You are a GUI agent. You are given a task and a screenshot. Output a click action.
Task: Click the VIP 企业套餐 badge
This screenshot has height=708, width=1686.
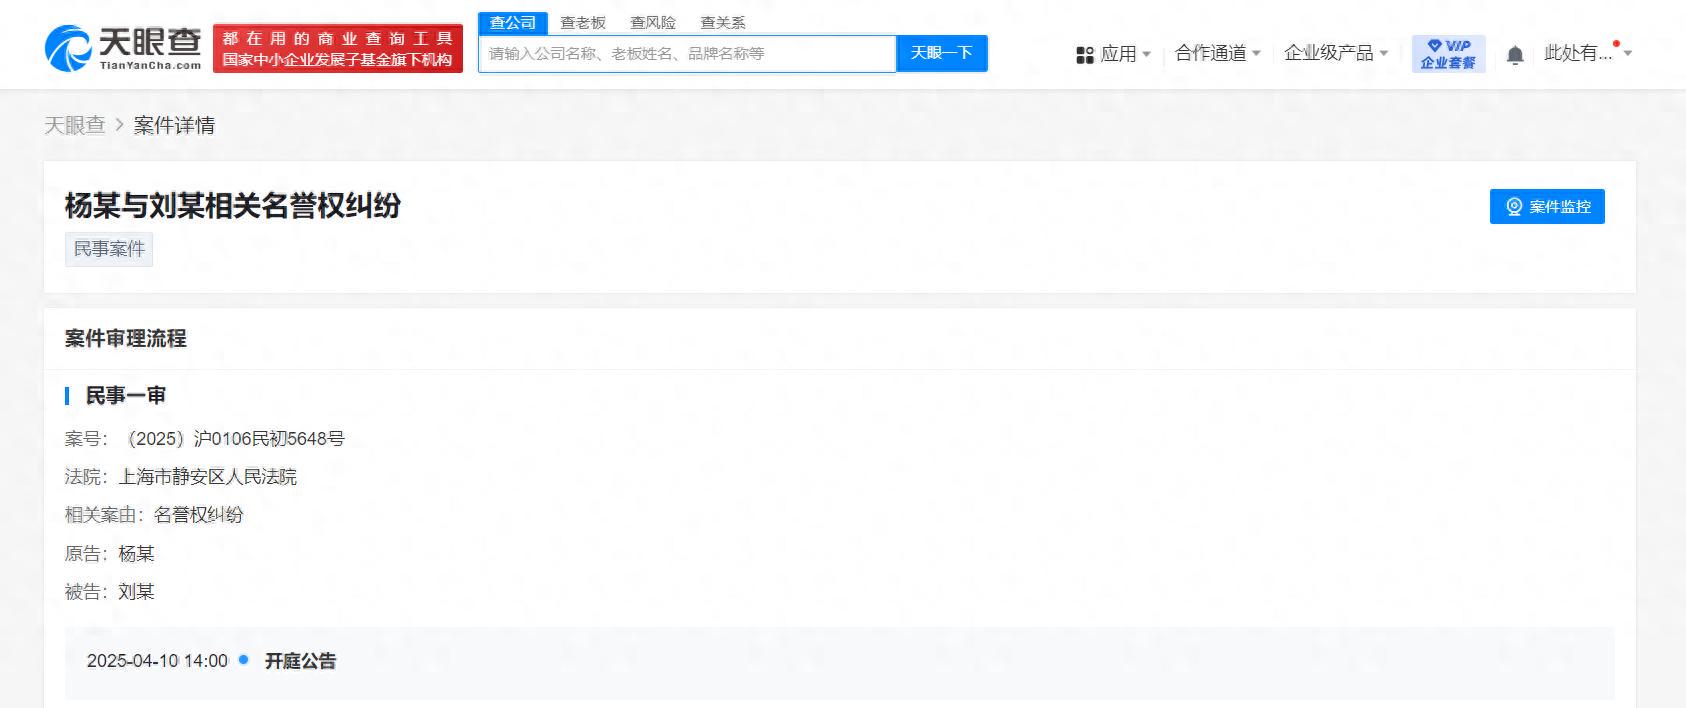coord(1448,54)
